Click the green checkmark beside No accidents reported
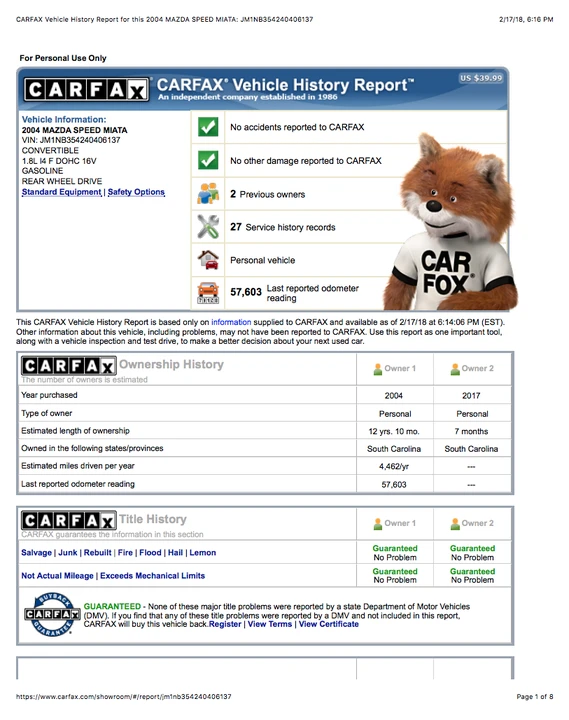 point(208,127)
